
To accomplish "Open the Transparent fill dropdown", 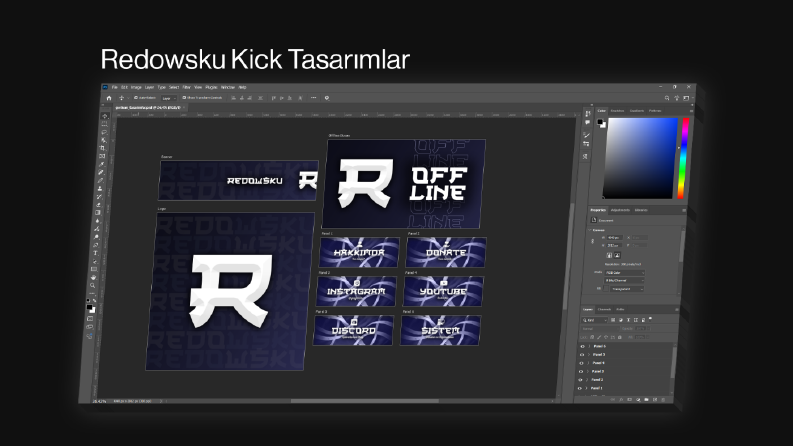I will (x=627, y=289).
